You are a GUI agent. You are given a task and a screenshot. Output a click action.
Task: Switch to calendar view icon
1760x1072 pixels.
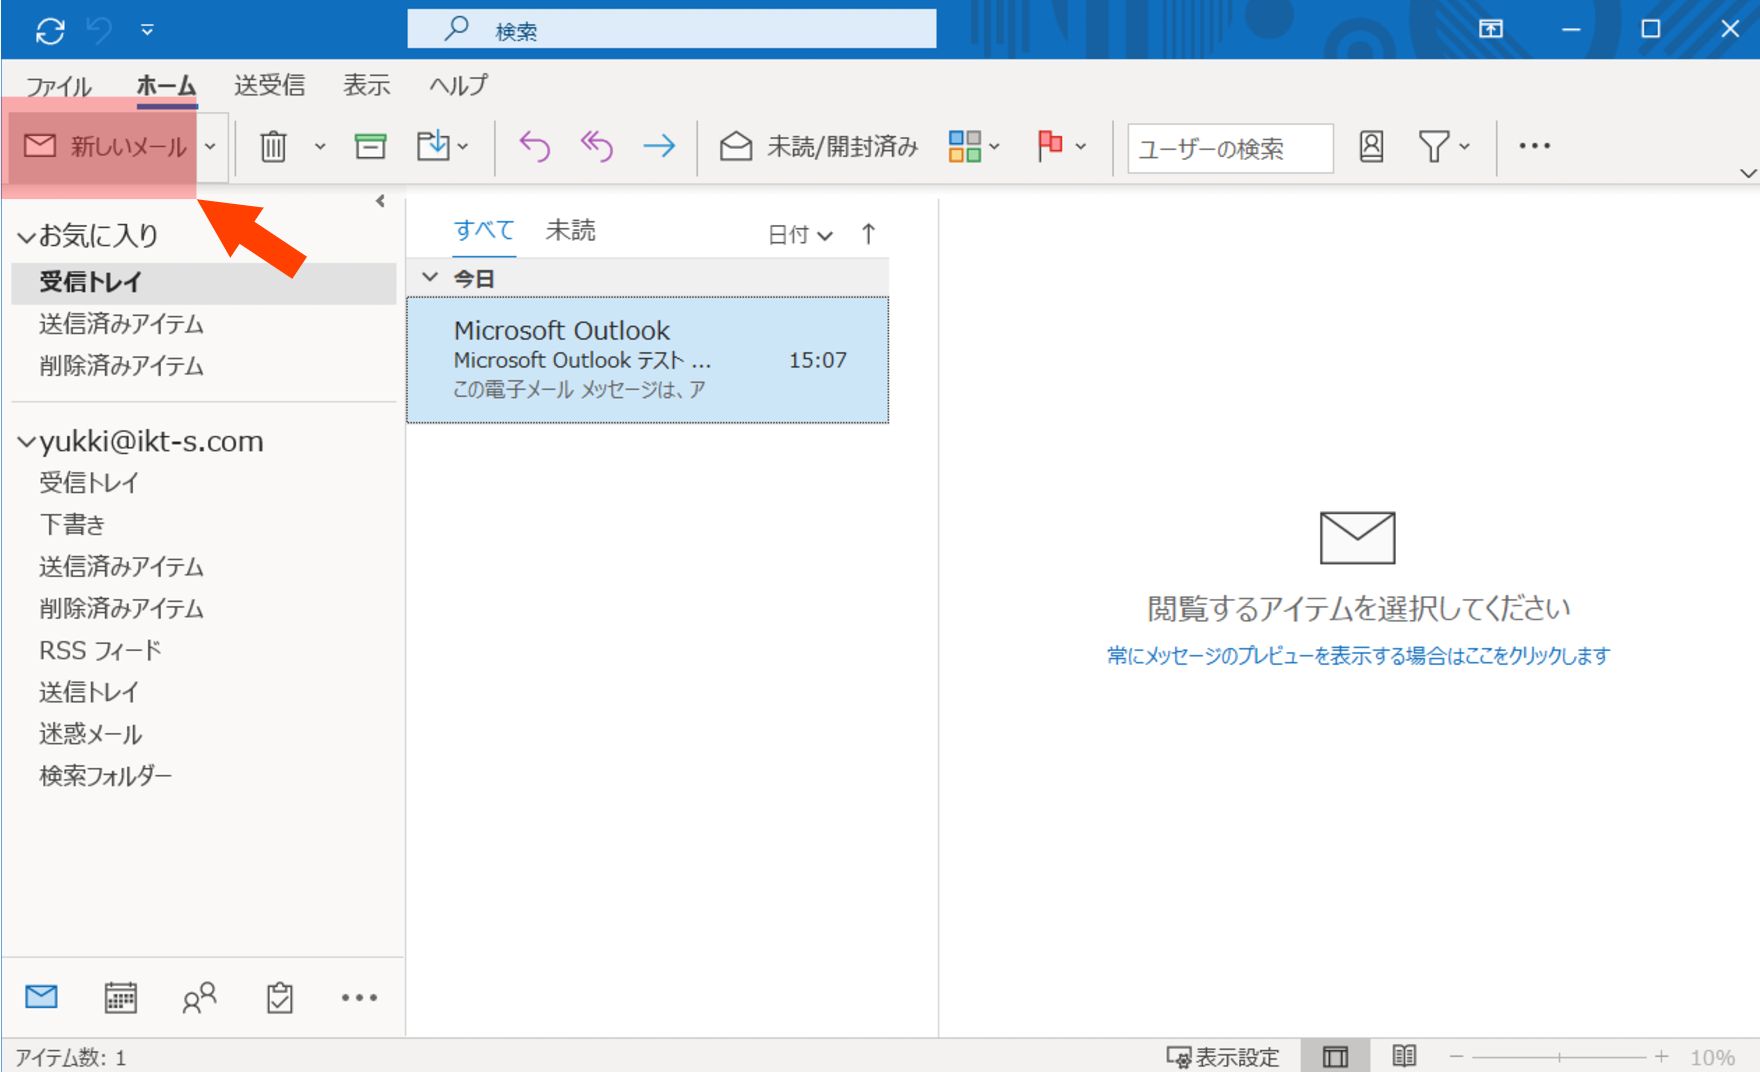click(120, 997)
